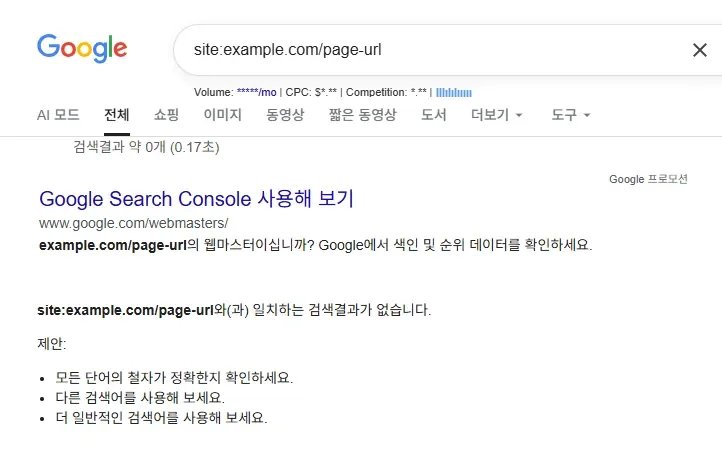Viewport: 722px width, 471px height.
Task: Select the 도서 tab
Action: pos(433,115)
